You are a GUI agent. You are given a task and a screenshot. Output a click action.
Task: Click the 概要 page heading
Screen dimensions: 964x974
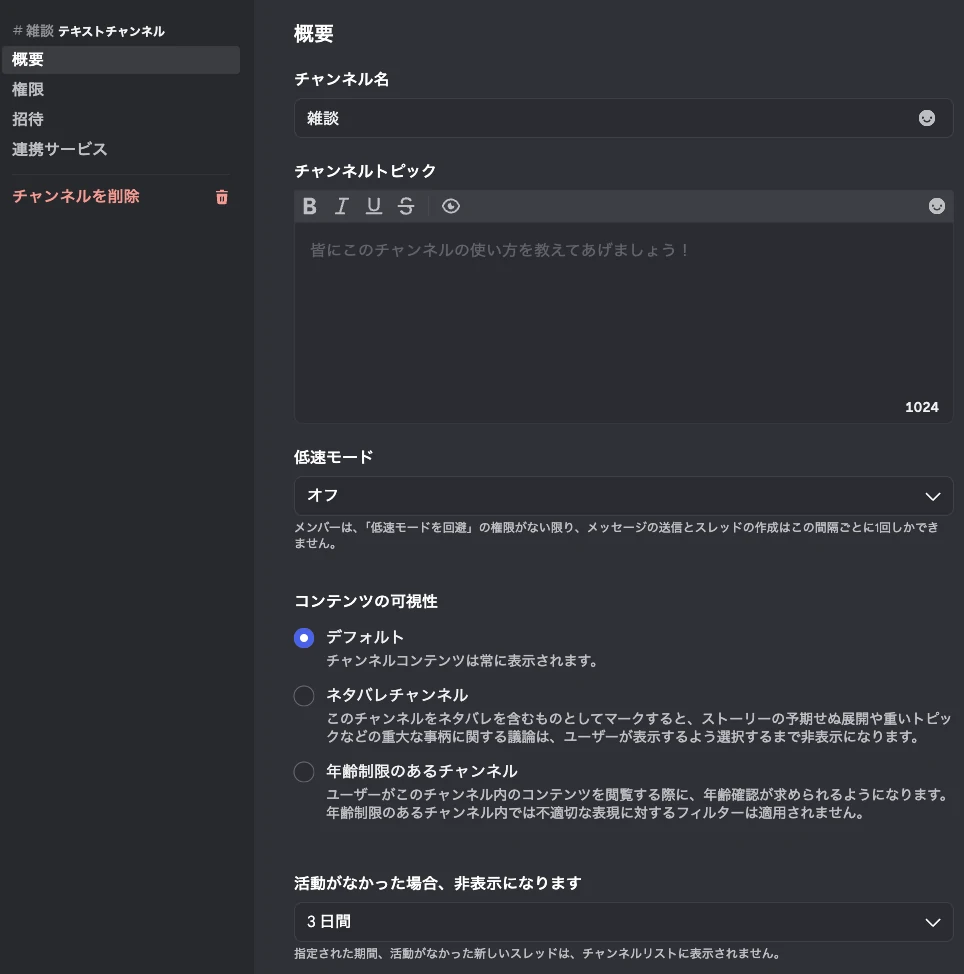pos(314,34)
